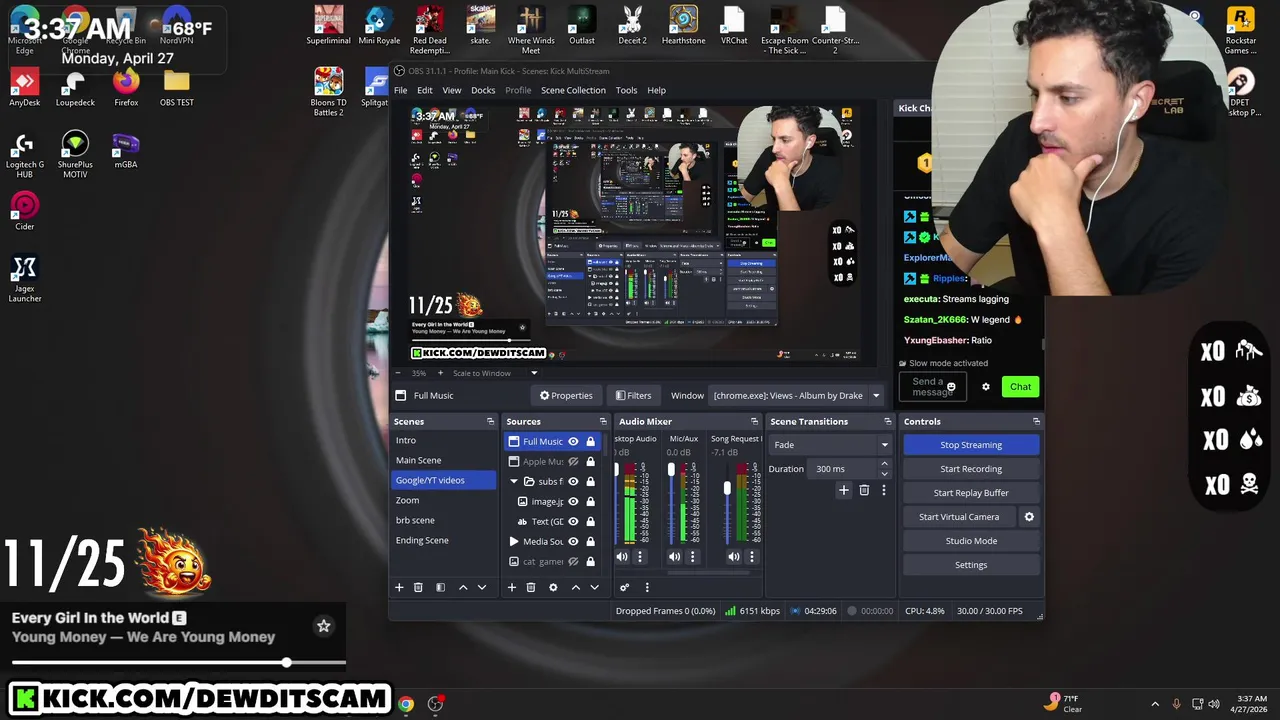
Task: Remove the selected scene with the Scenes trash icon
Action: (x=418, y=587)
